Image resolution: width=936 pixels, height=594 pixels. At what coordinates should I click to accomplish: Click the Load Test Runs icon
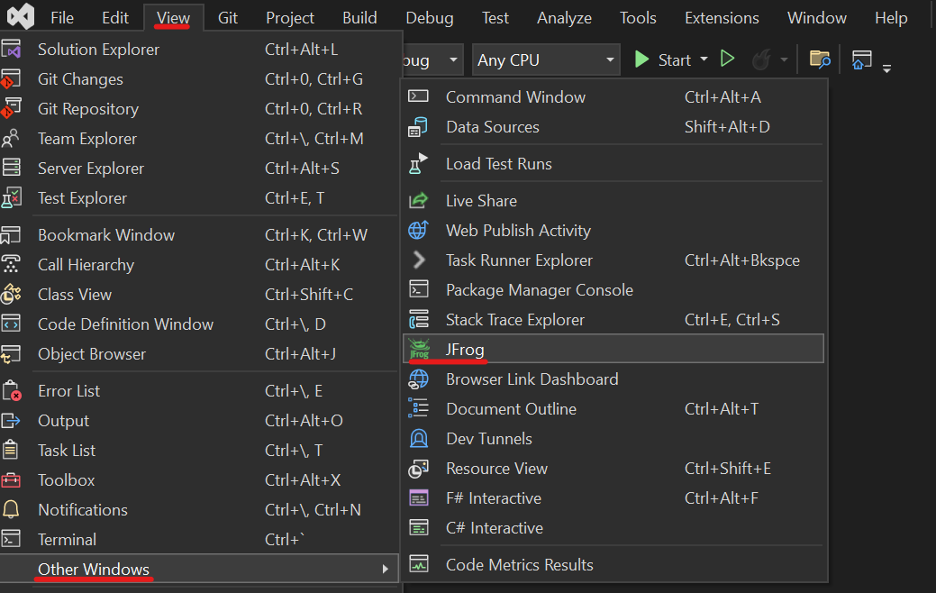[419, 164]
